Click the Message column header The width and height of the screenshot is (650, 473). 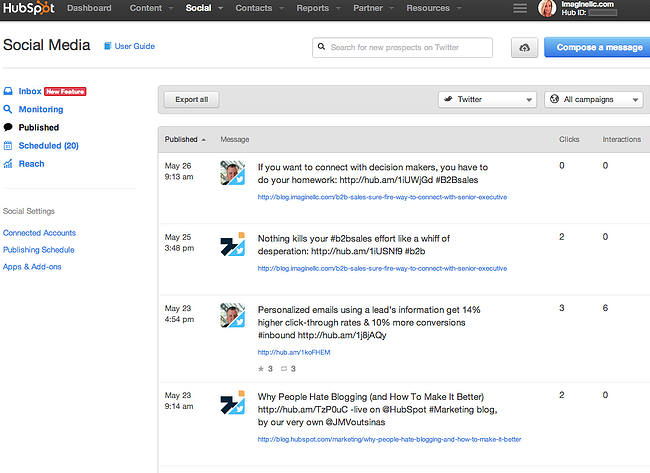click(x=235, y=139)
